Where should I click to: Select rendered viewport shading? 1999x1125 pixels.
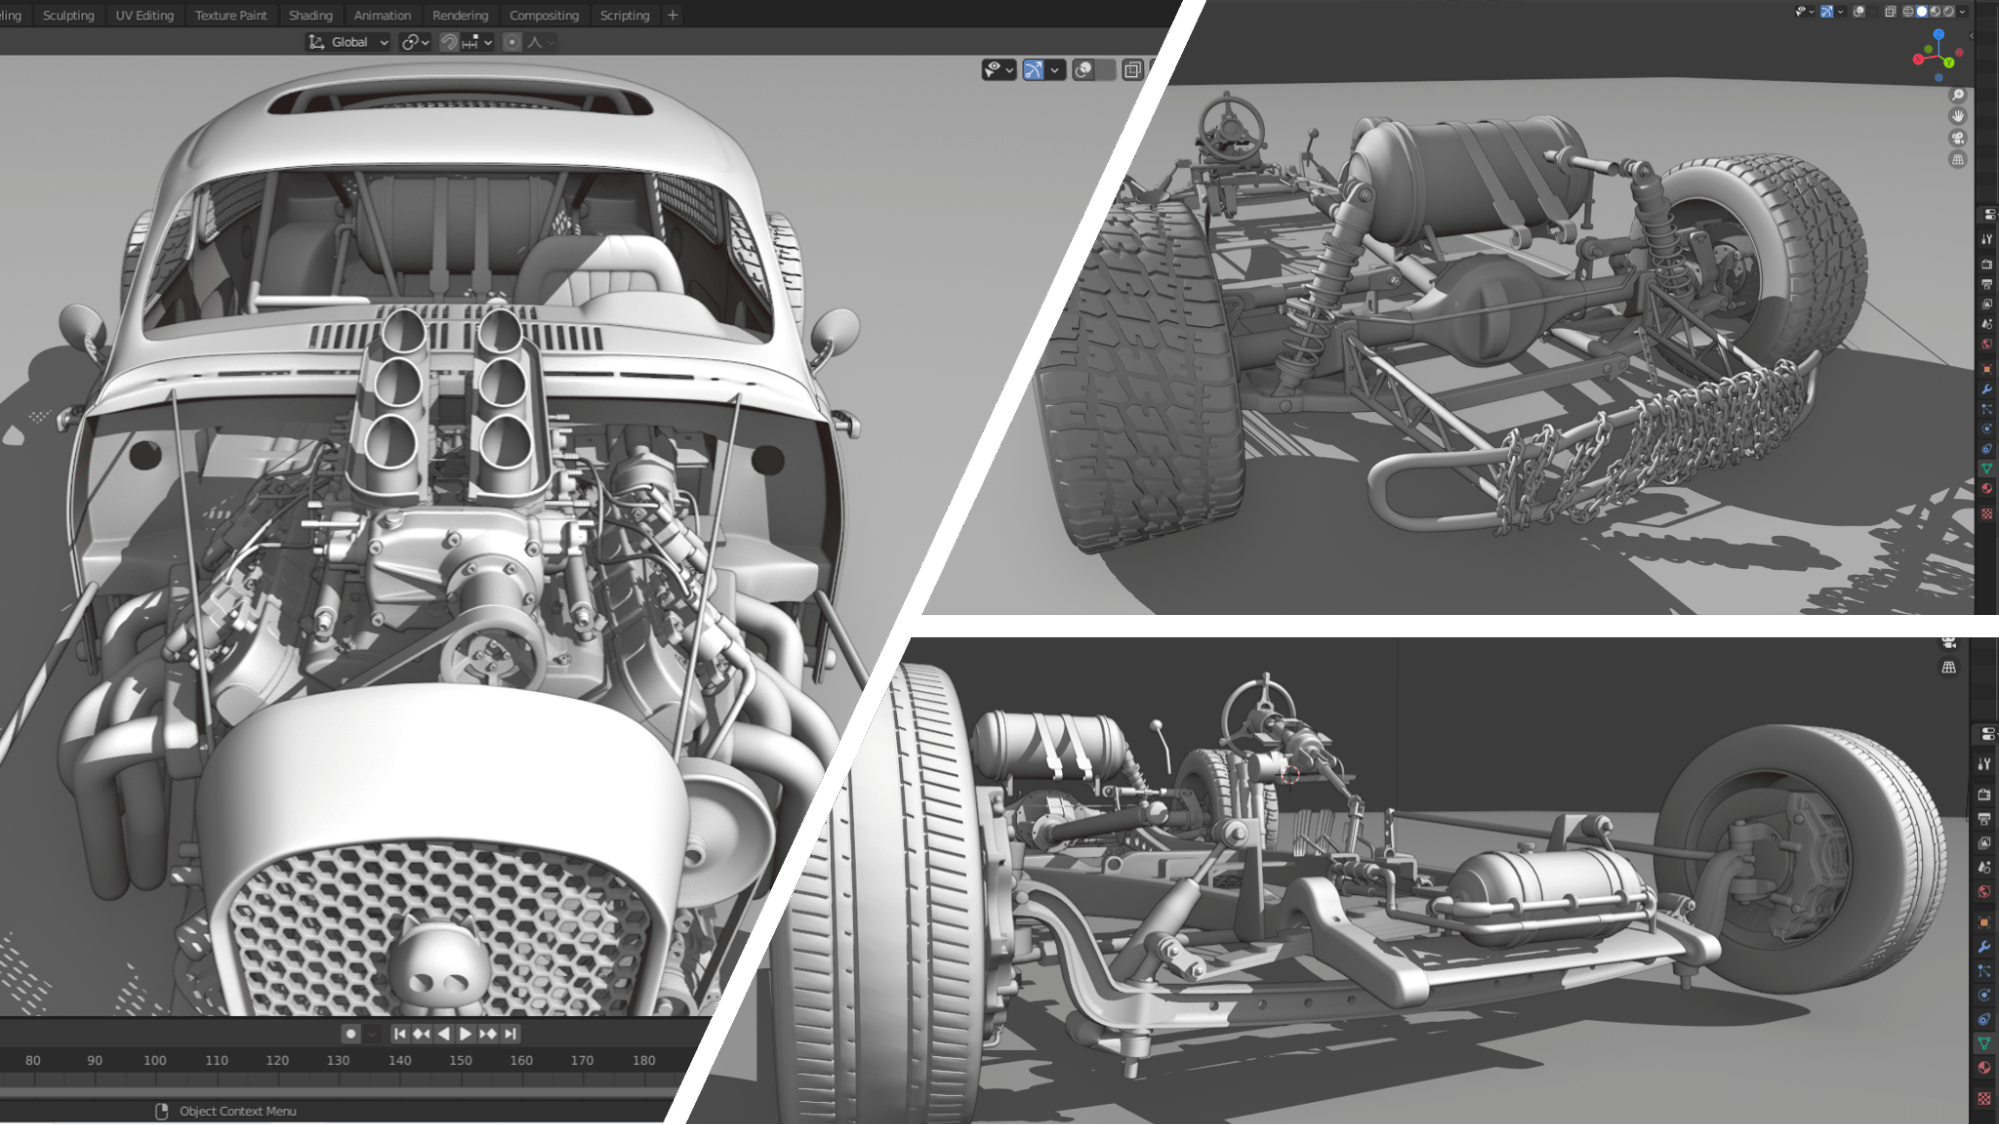(1948, 12)
